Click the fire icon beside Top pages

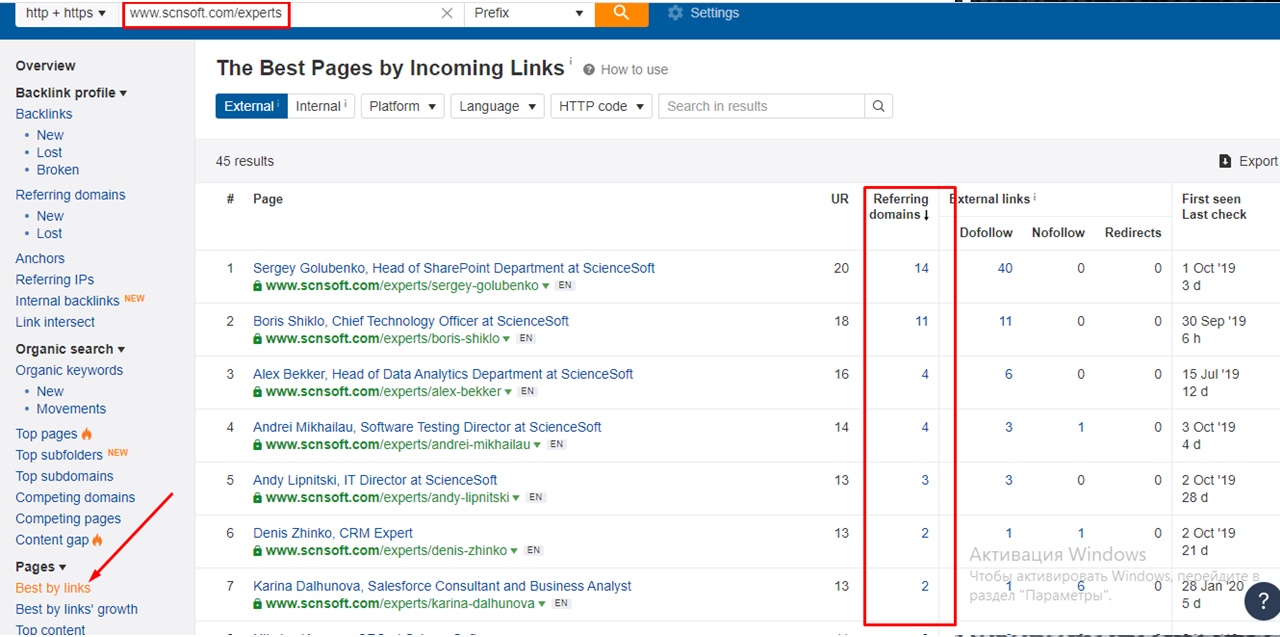[x=87, y=433]
